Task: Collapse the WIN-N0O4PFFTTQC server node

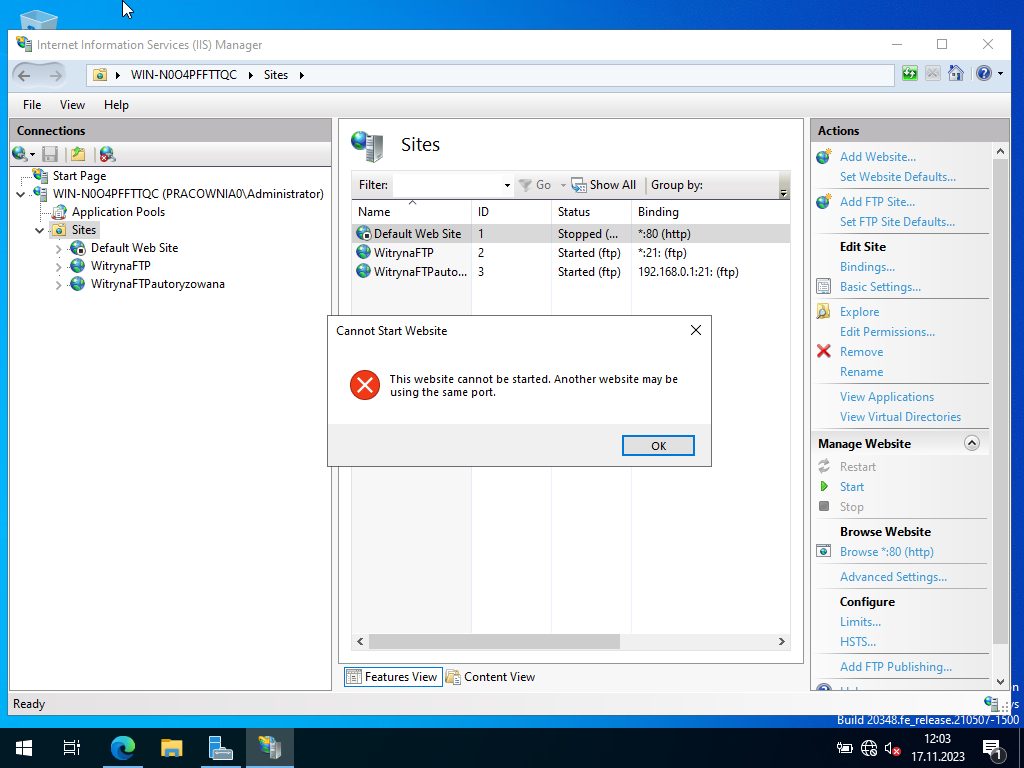Action: coord(21,194)
